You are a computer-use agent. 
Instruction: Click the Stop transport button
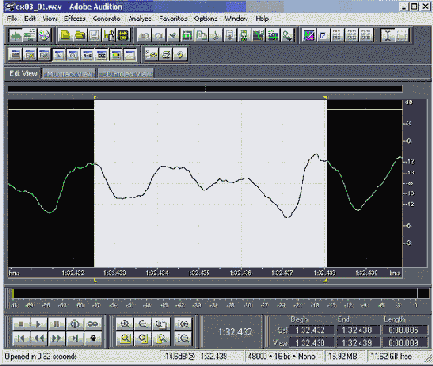(21, 324)
